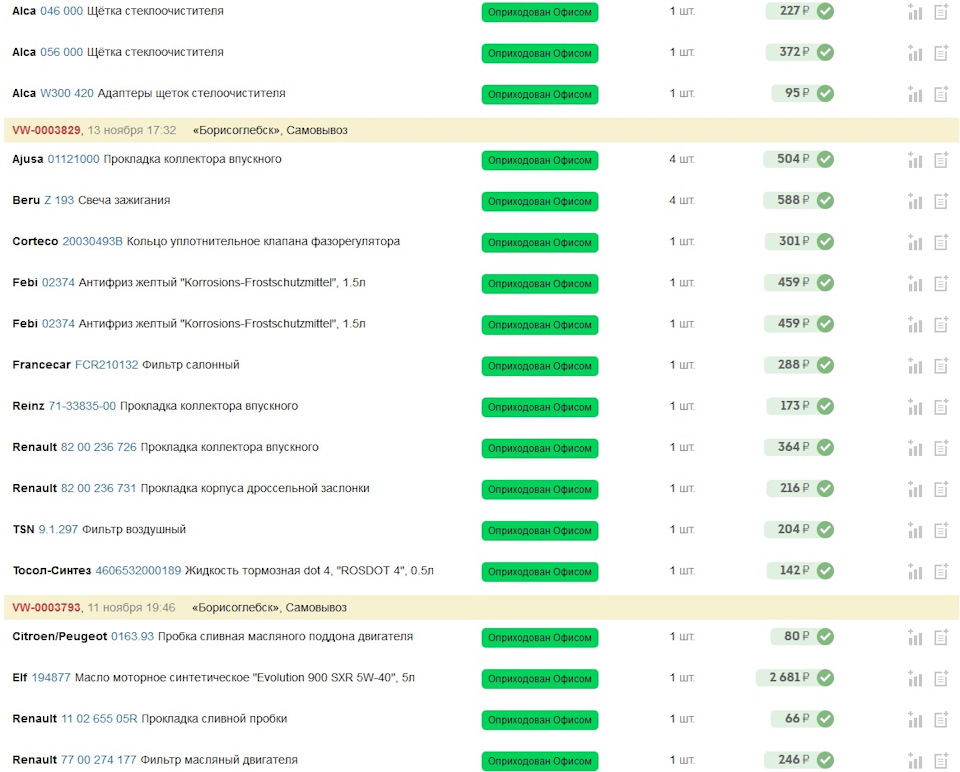Image resolution: width=960 pixels, height=772 pixels.
Task: Open part number 82 00 236 726 link
Action: pyautogui.click(x=99, y=447)
